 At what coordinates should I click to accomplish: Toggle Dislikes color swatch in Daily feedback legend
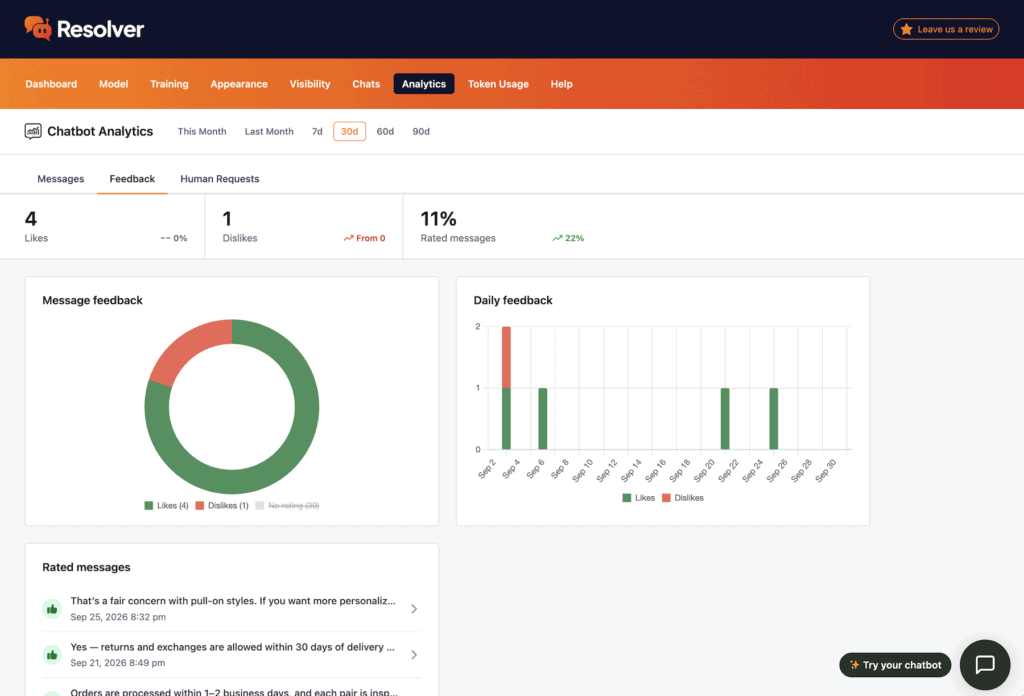point(666,498)
